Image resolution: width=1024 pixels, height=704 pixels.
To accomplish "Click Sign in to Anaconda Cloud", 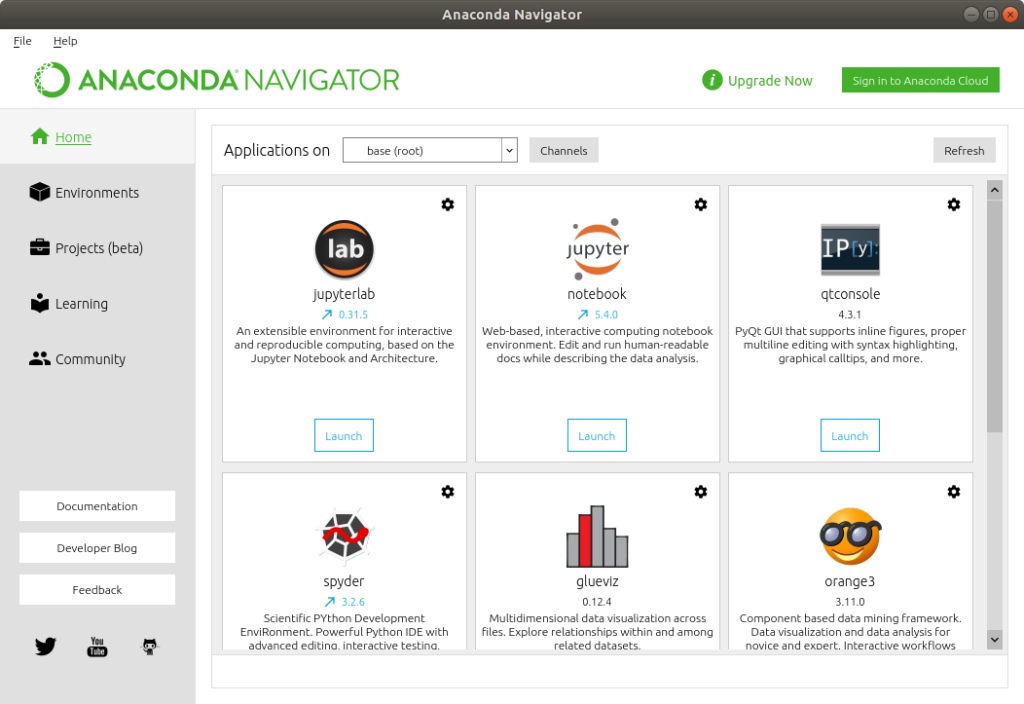I will tap(920, 80).
